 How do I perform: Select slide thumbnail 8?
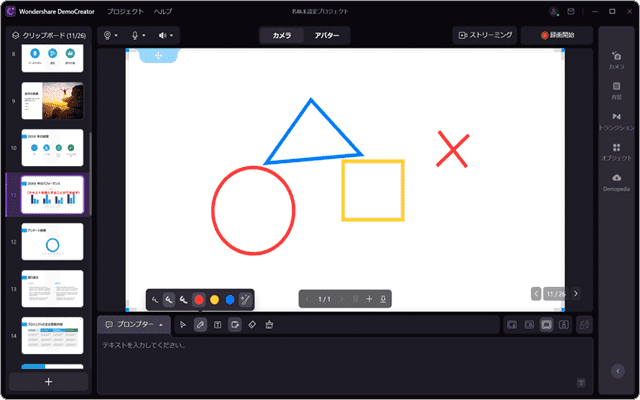click(52, 59)
